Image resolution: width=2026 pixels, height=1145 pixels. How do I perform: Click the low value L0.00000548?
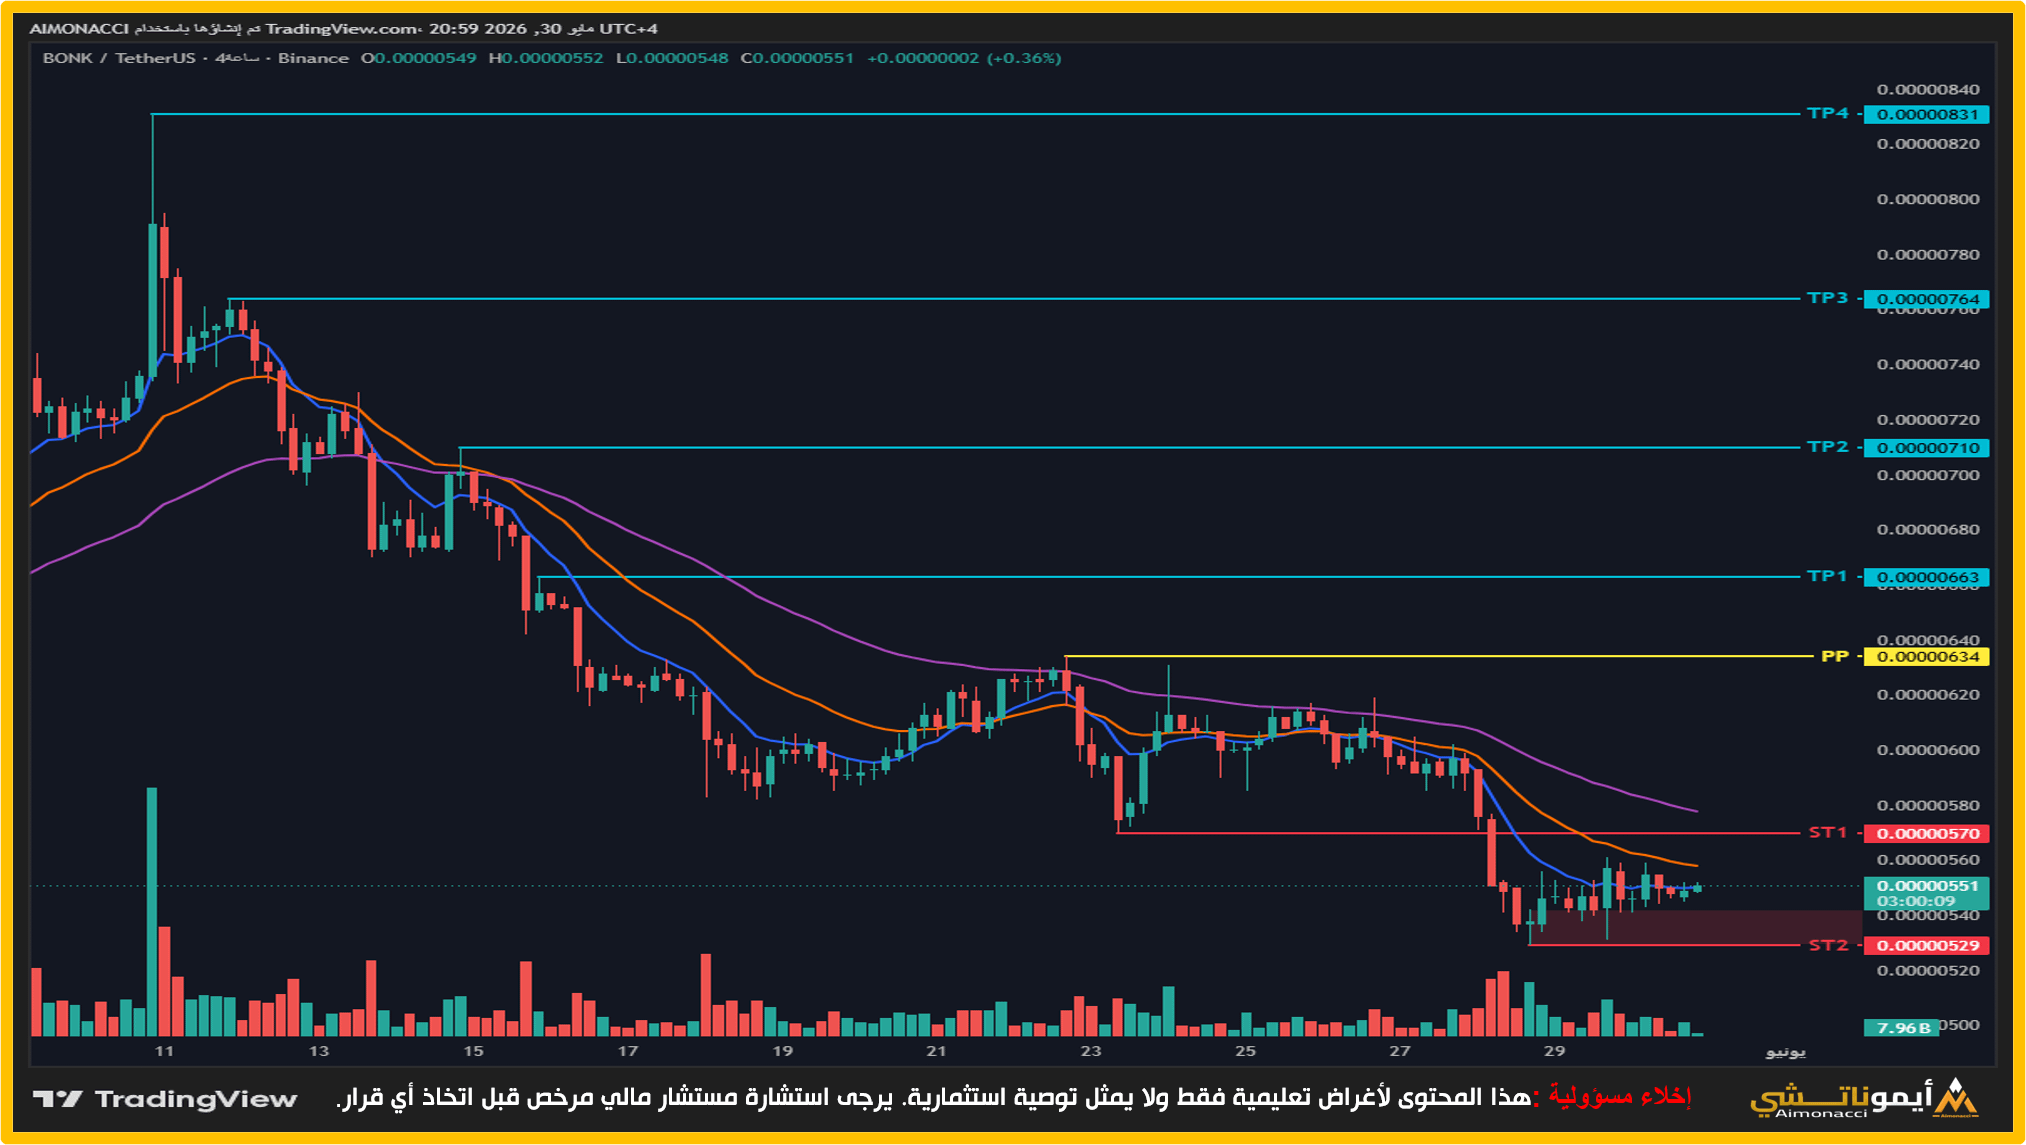[x=672, y=58]
